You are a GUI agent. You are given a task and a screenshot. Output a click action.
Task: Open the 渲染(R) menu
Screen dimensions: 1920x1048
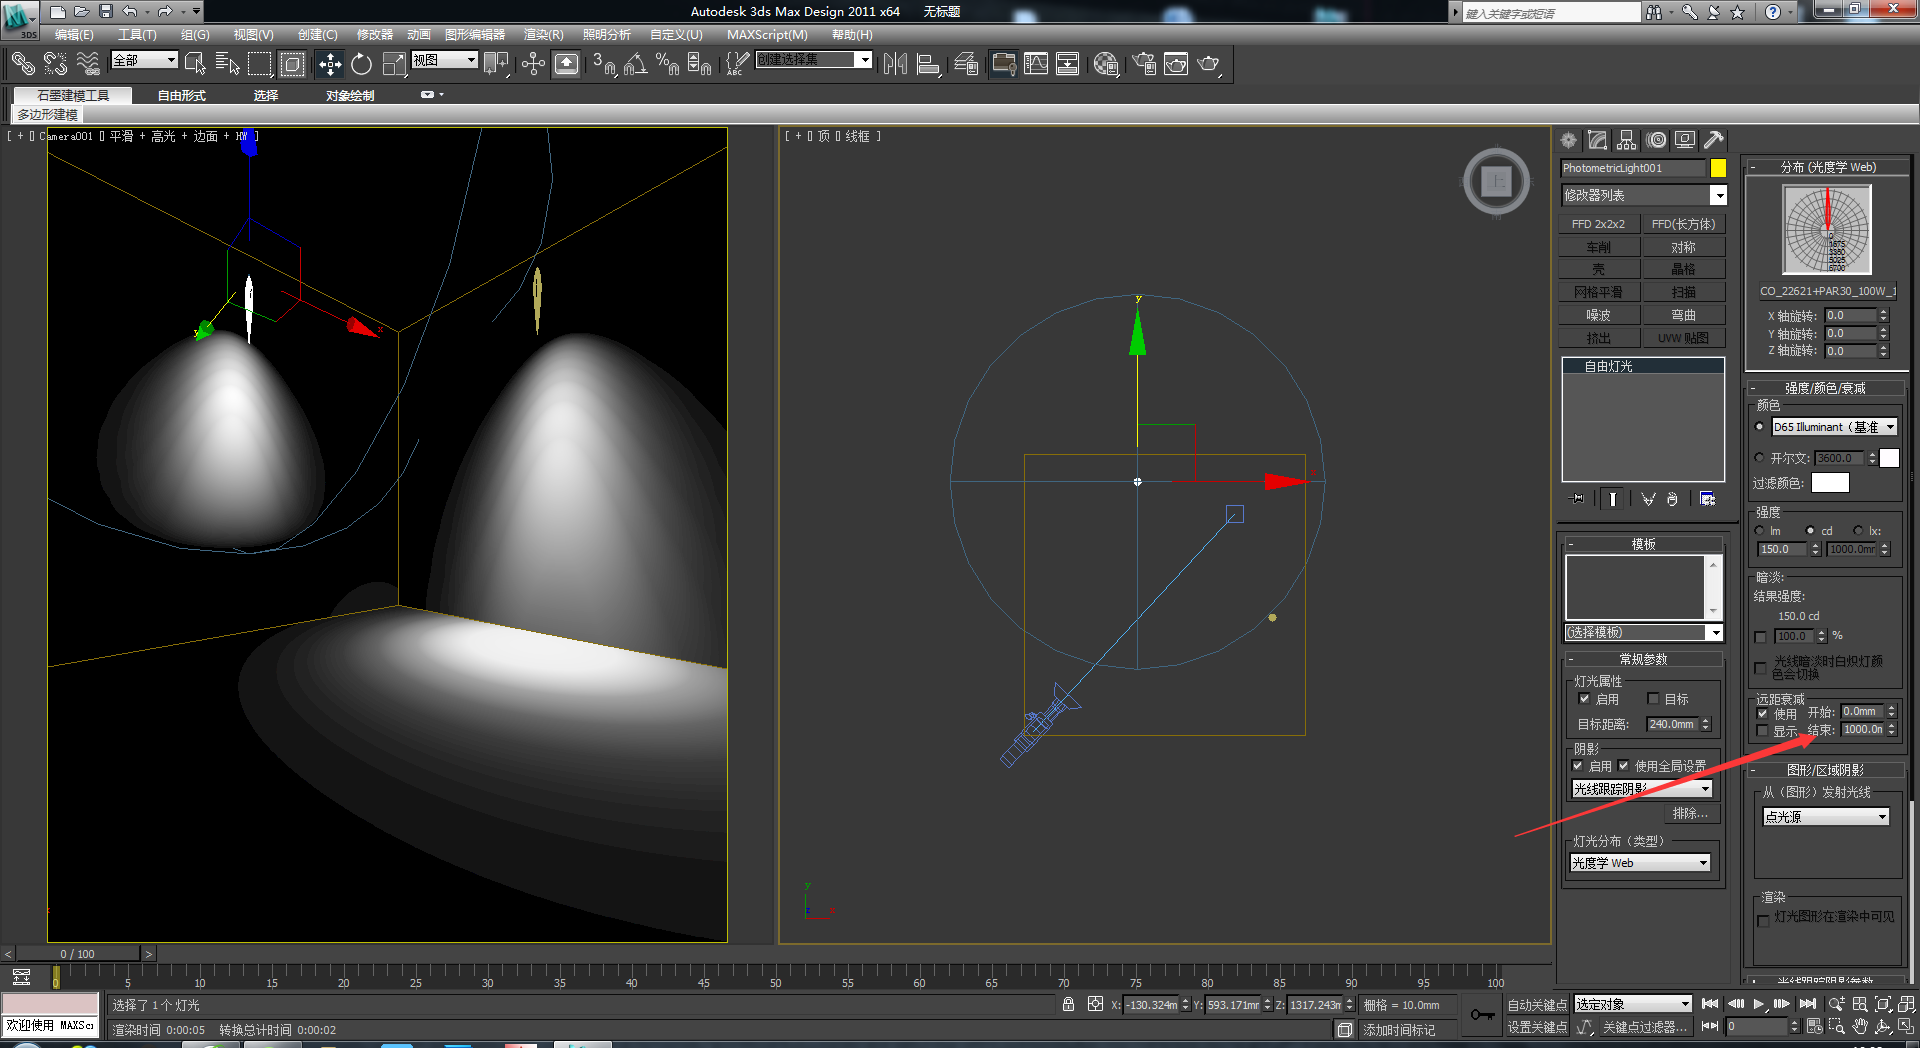[x=543, y=34]
